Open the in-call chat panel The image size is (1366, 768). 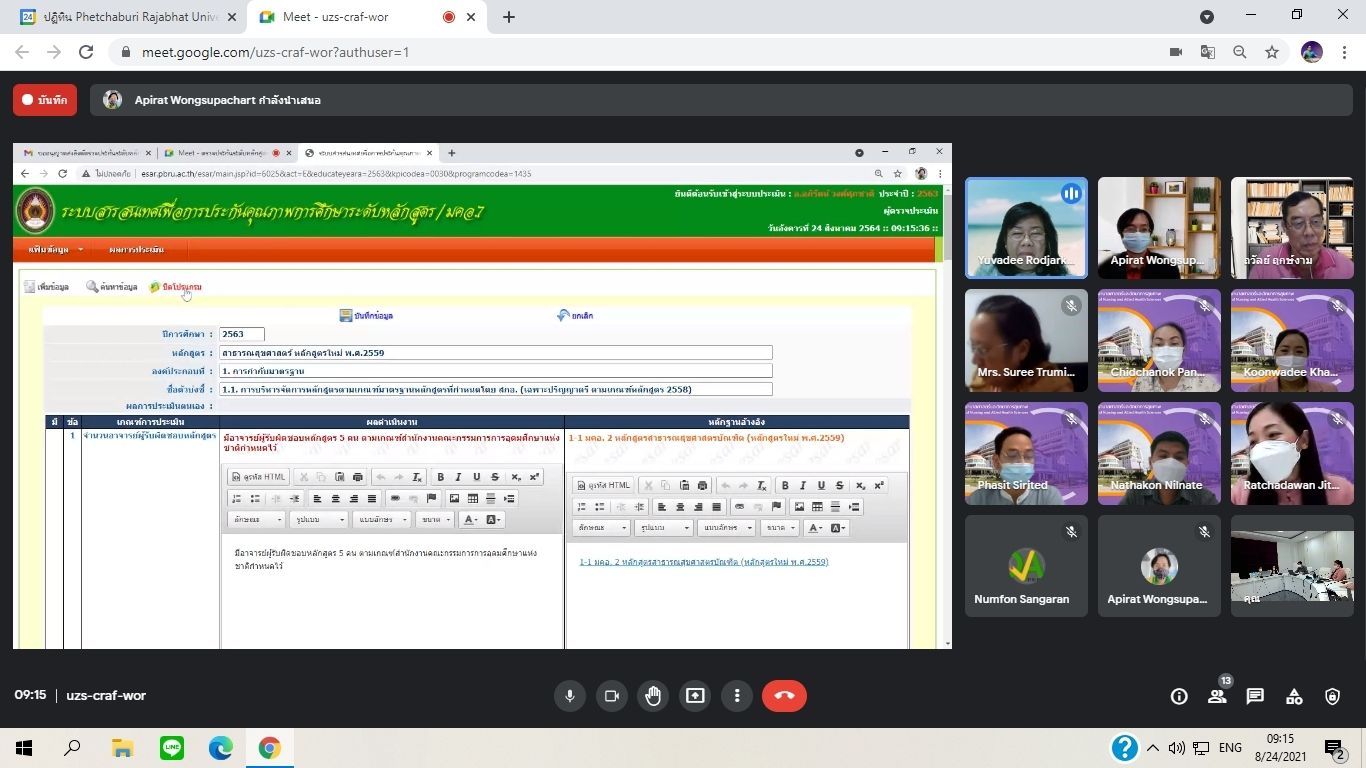(1255, 697)
